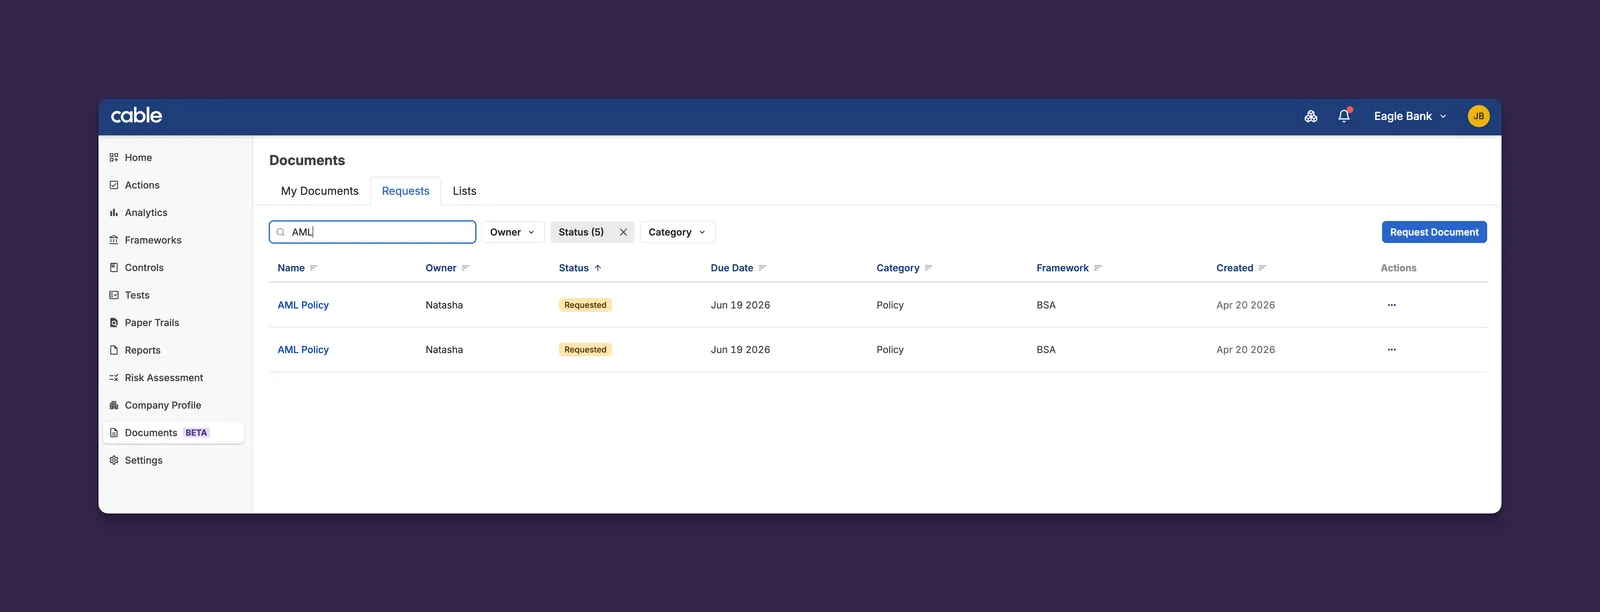Click the Actions column header
The height and width of the screenshot is (612, 1600).
coord(1398,268)
